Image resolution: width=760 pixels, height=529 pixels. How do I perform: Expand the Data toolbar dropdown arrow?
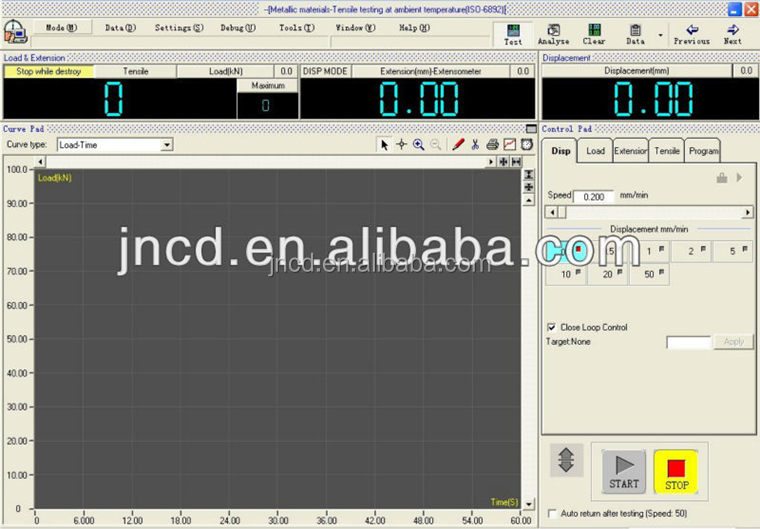660,35
